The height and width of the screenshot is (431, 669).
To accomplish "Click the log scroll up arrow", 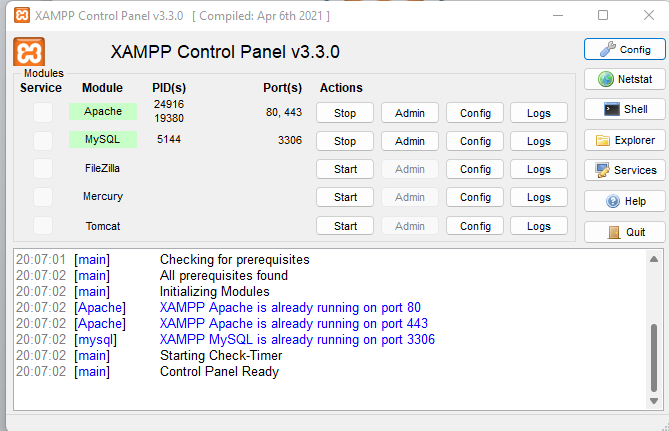I will tap(654, 259).
